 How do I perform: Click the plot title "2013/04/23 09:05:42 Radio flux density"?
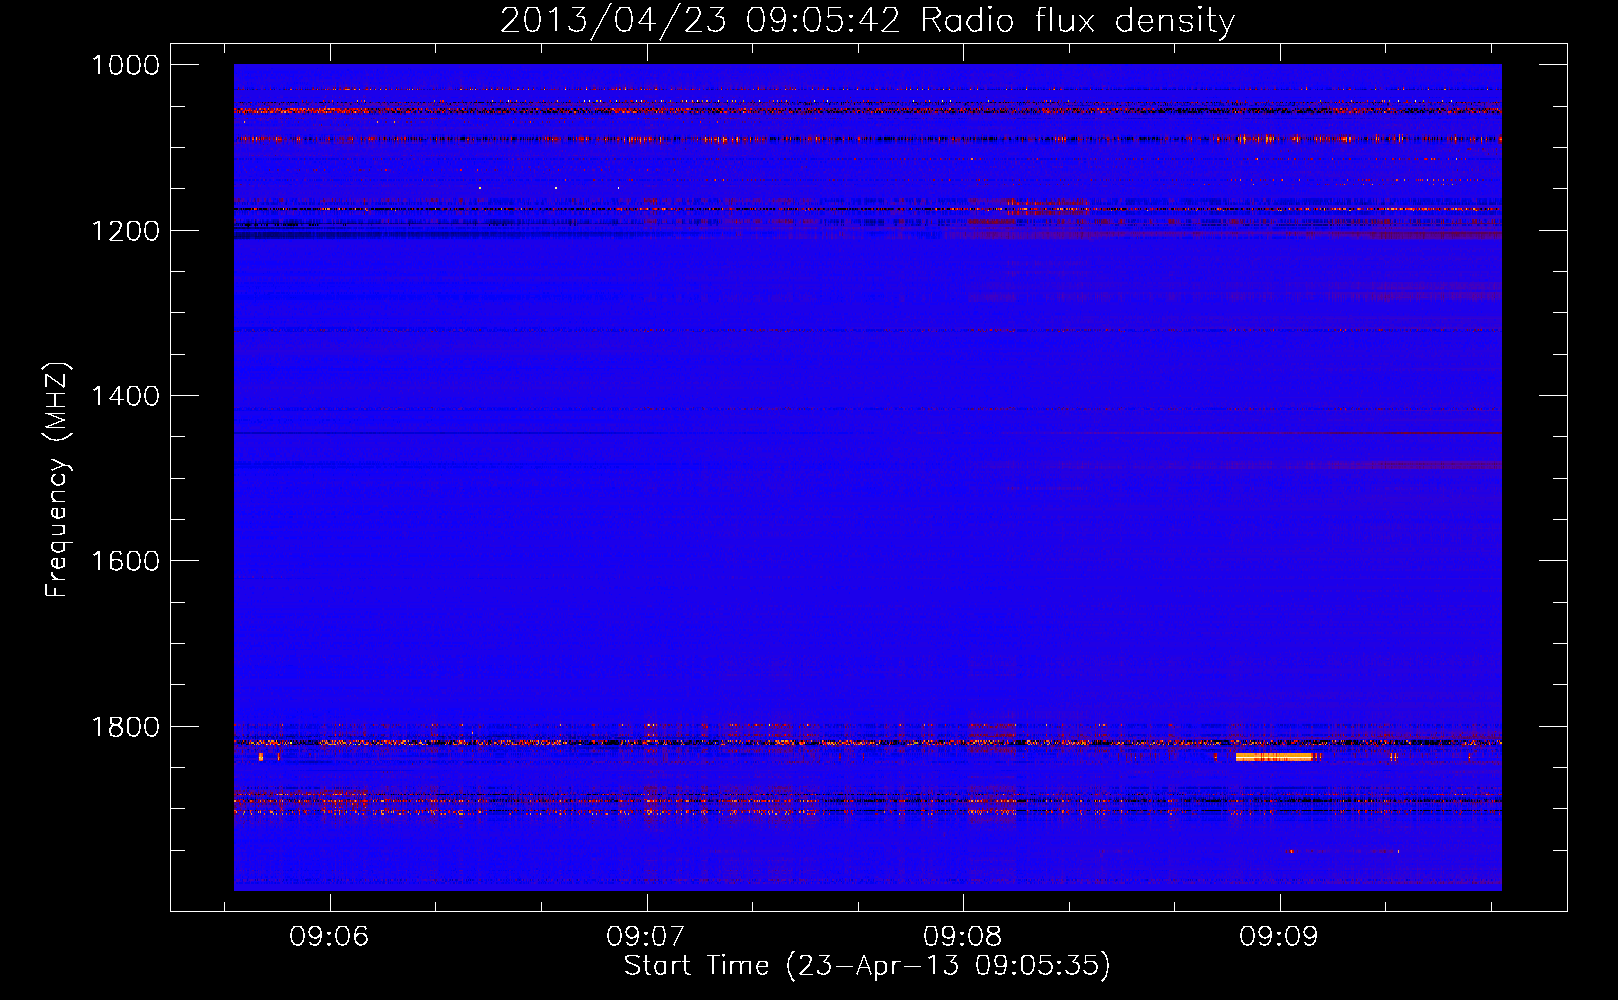click(867, 21)
